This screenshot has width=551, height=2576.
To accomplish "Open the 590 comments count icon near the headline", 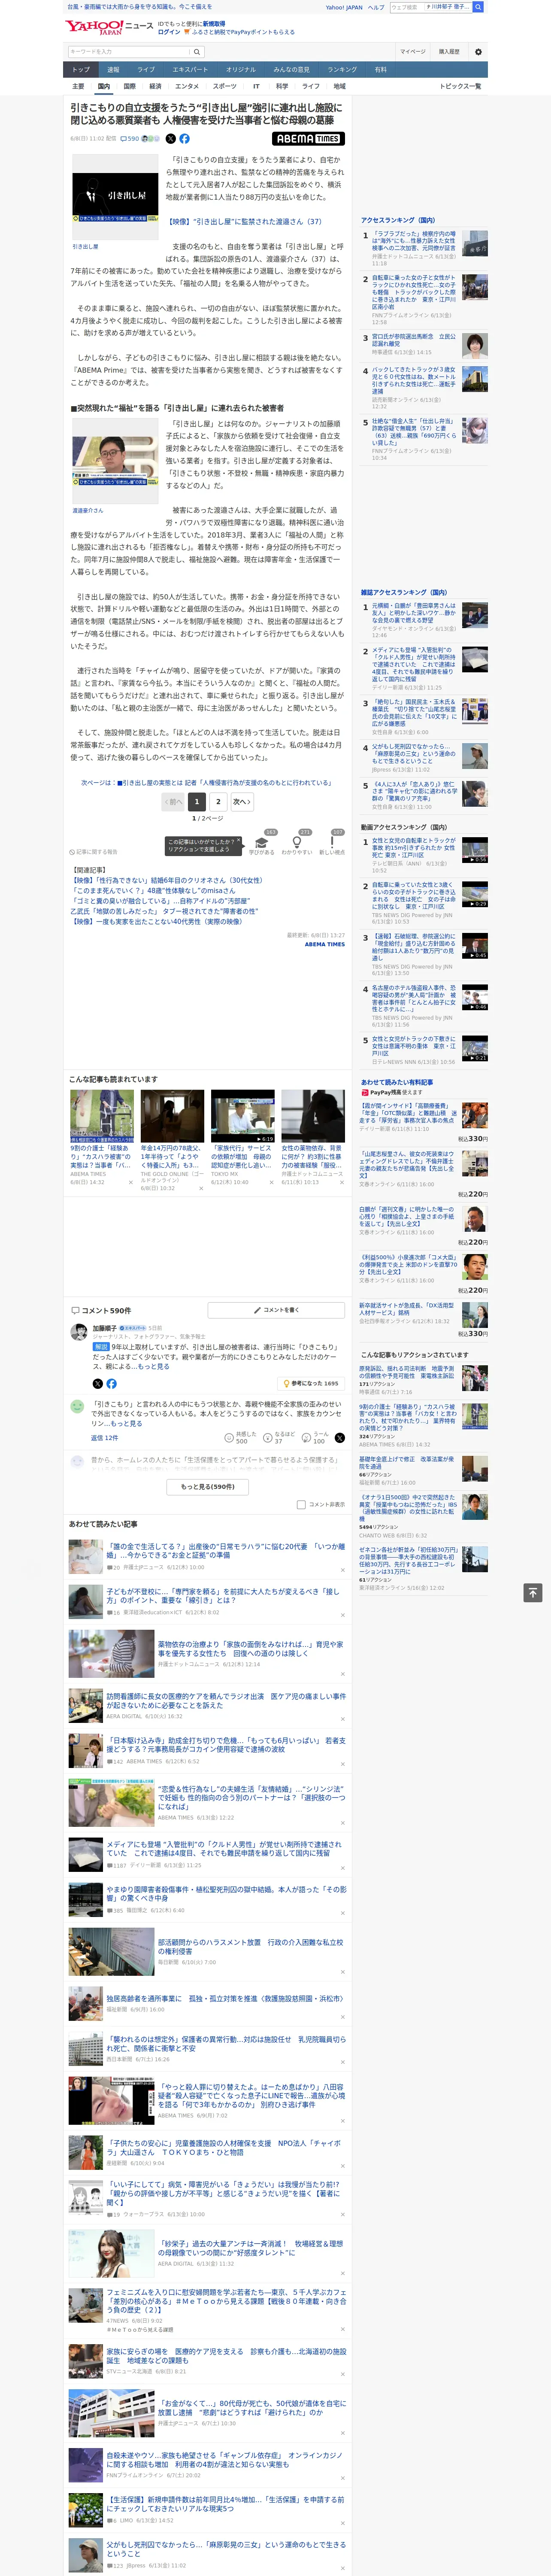I will (x=130, y=139).
